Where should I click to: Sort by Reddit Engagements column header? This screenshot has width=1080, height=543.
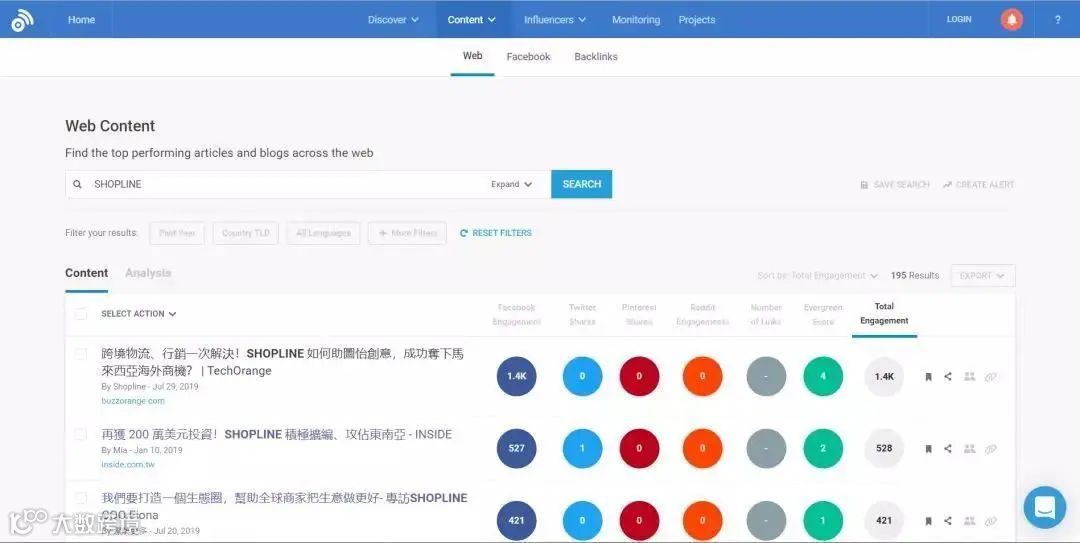(x=703, y=314)
